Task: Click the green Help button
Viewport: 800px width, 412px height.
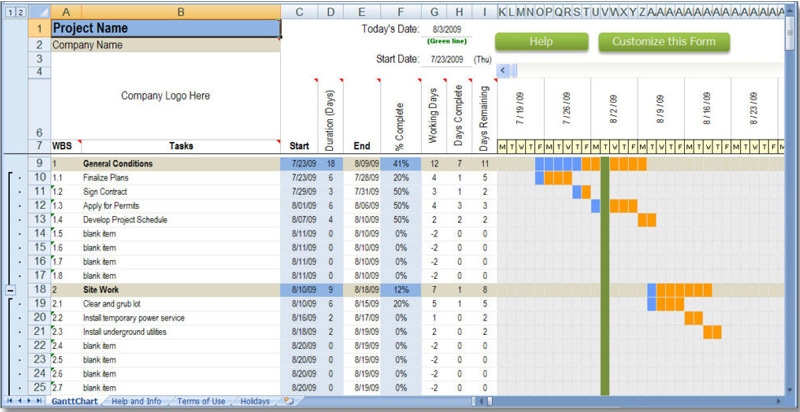Action: pos(541,42)
